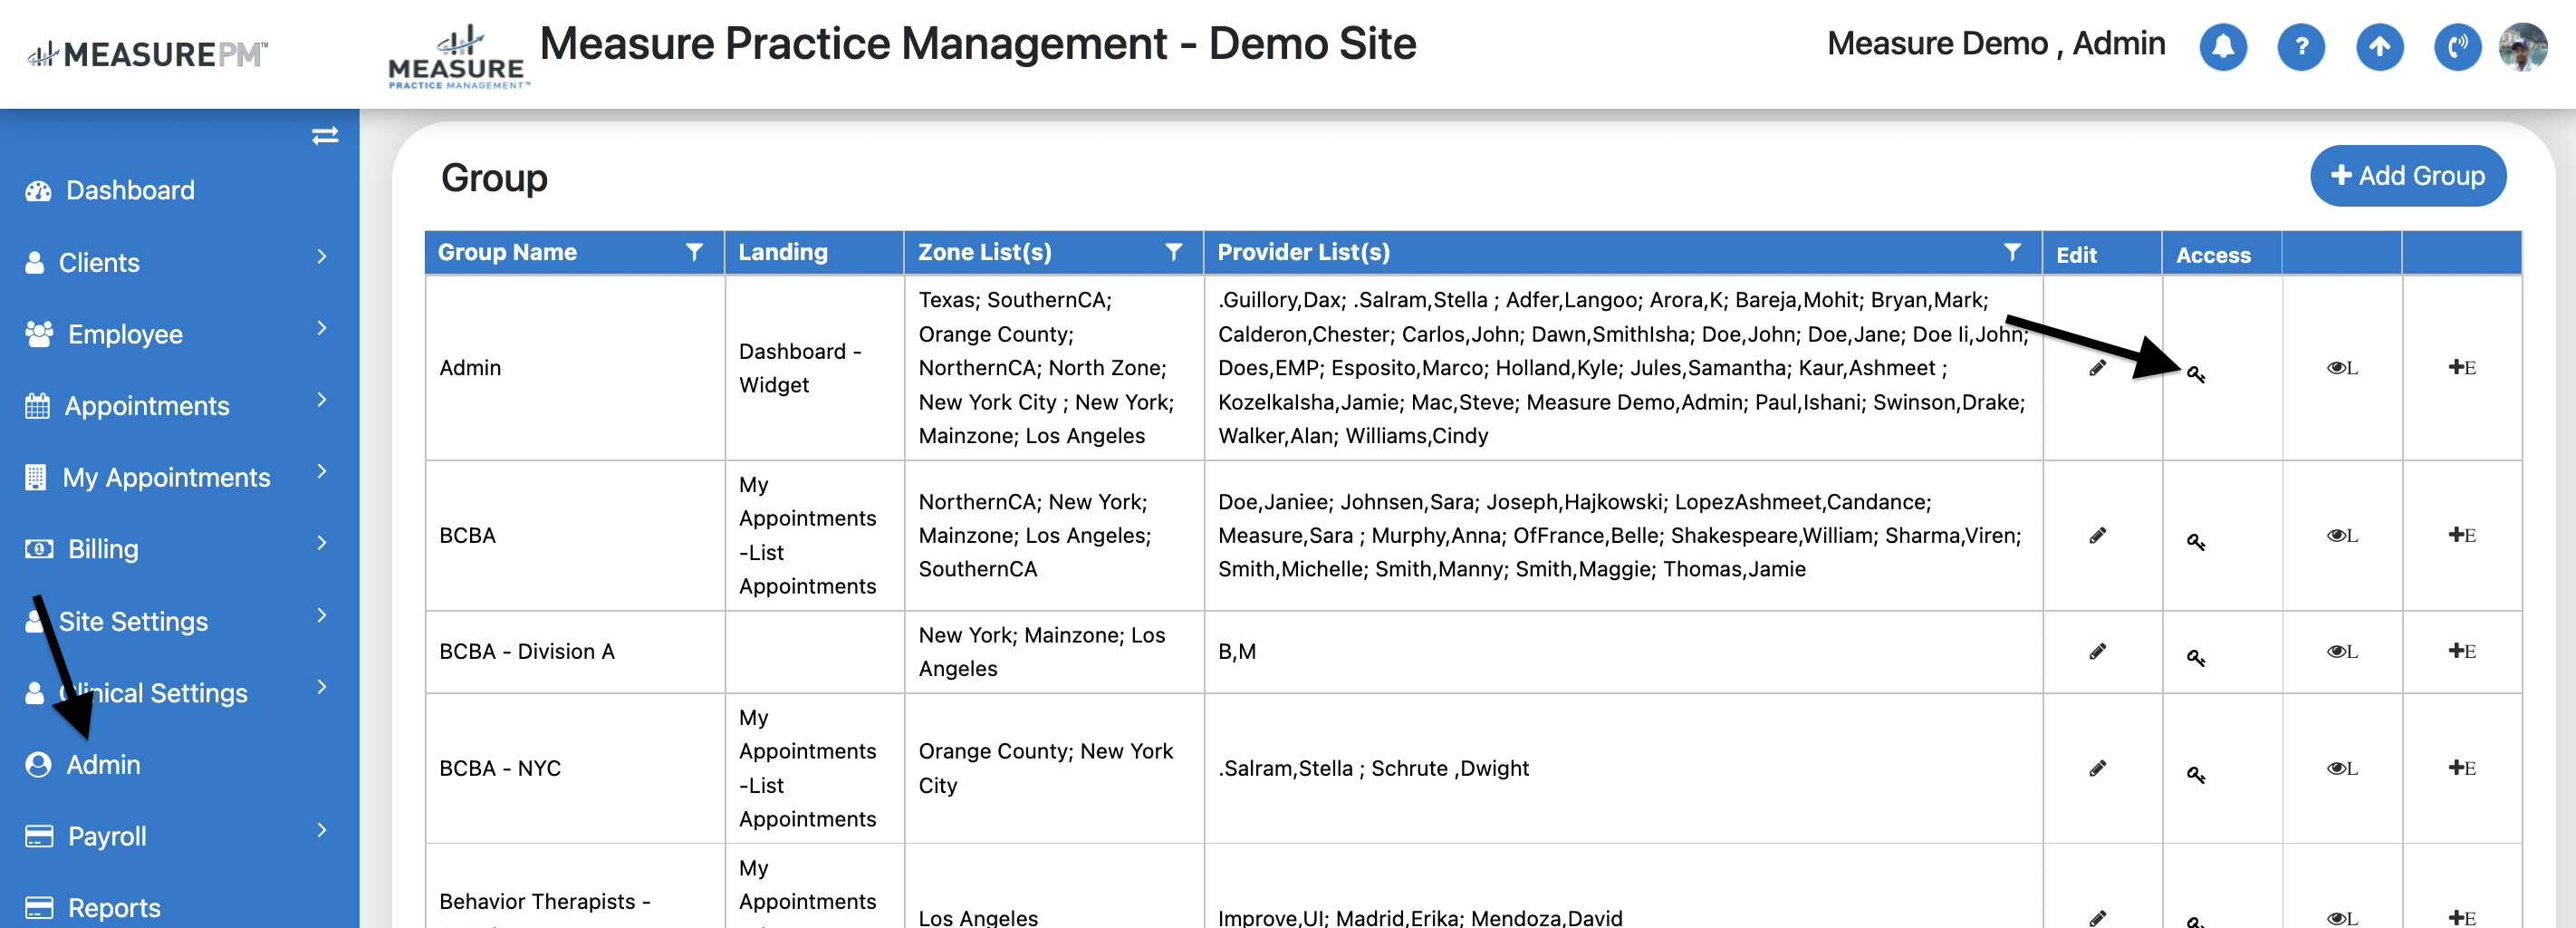Screen dimensions: 2576x928
Task: Expand the Payroll menu chevron
Action: click(x=322, y=831)
